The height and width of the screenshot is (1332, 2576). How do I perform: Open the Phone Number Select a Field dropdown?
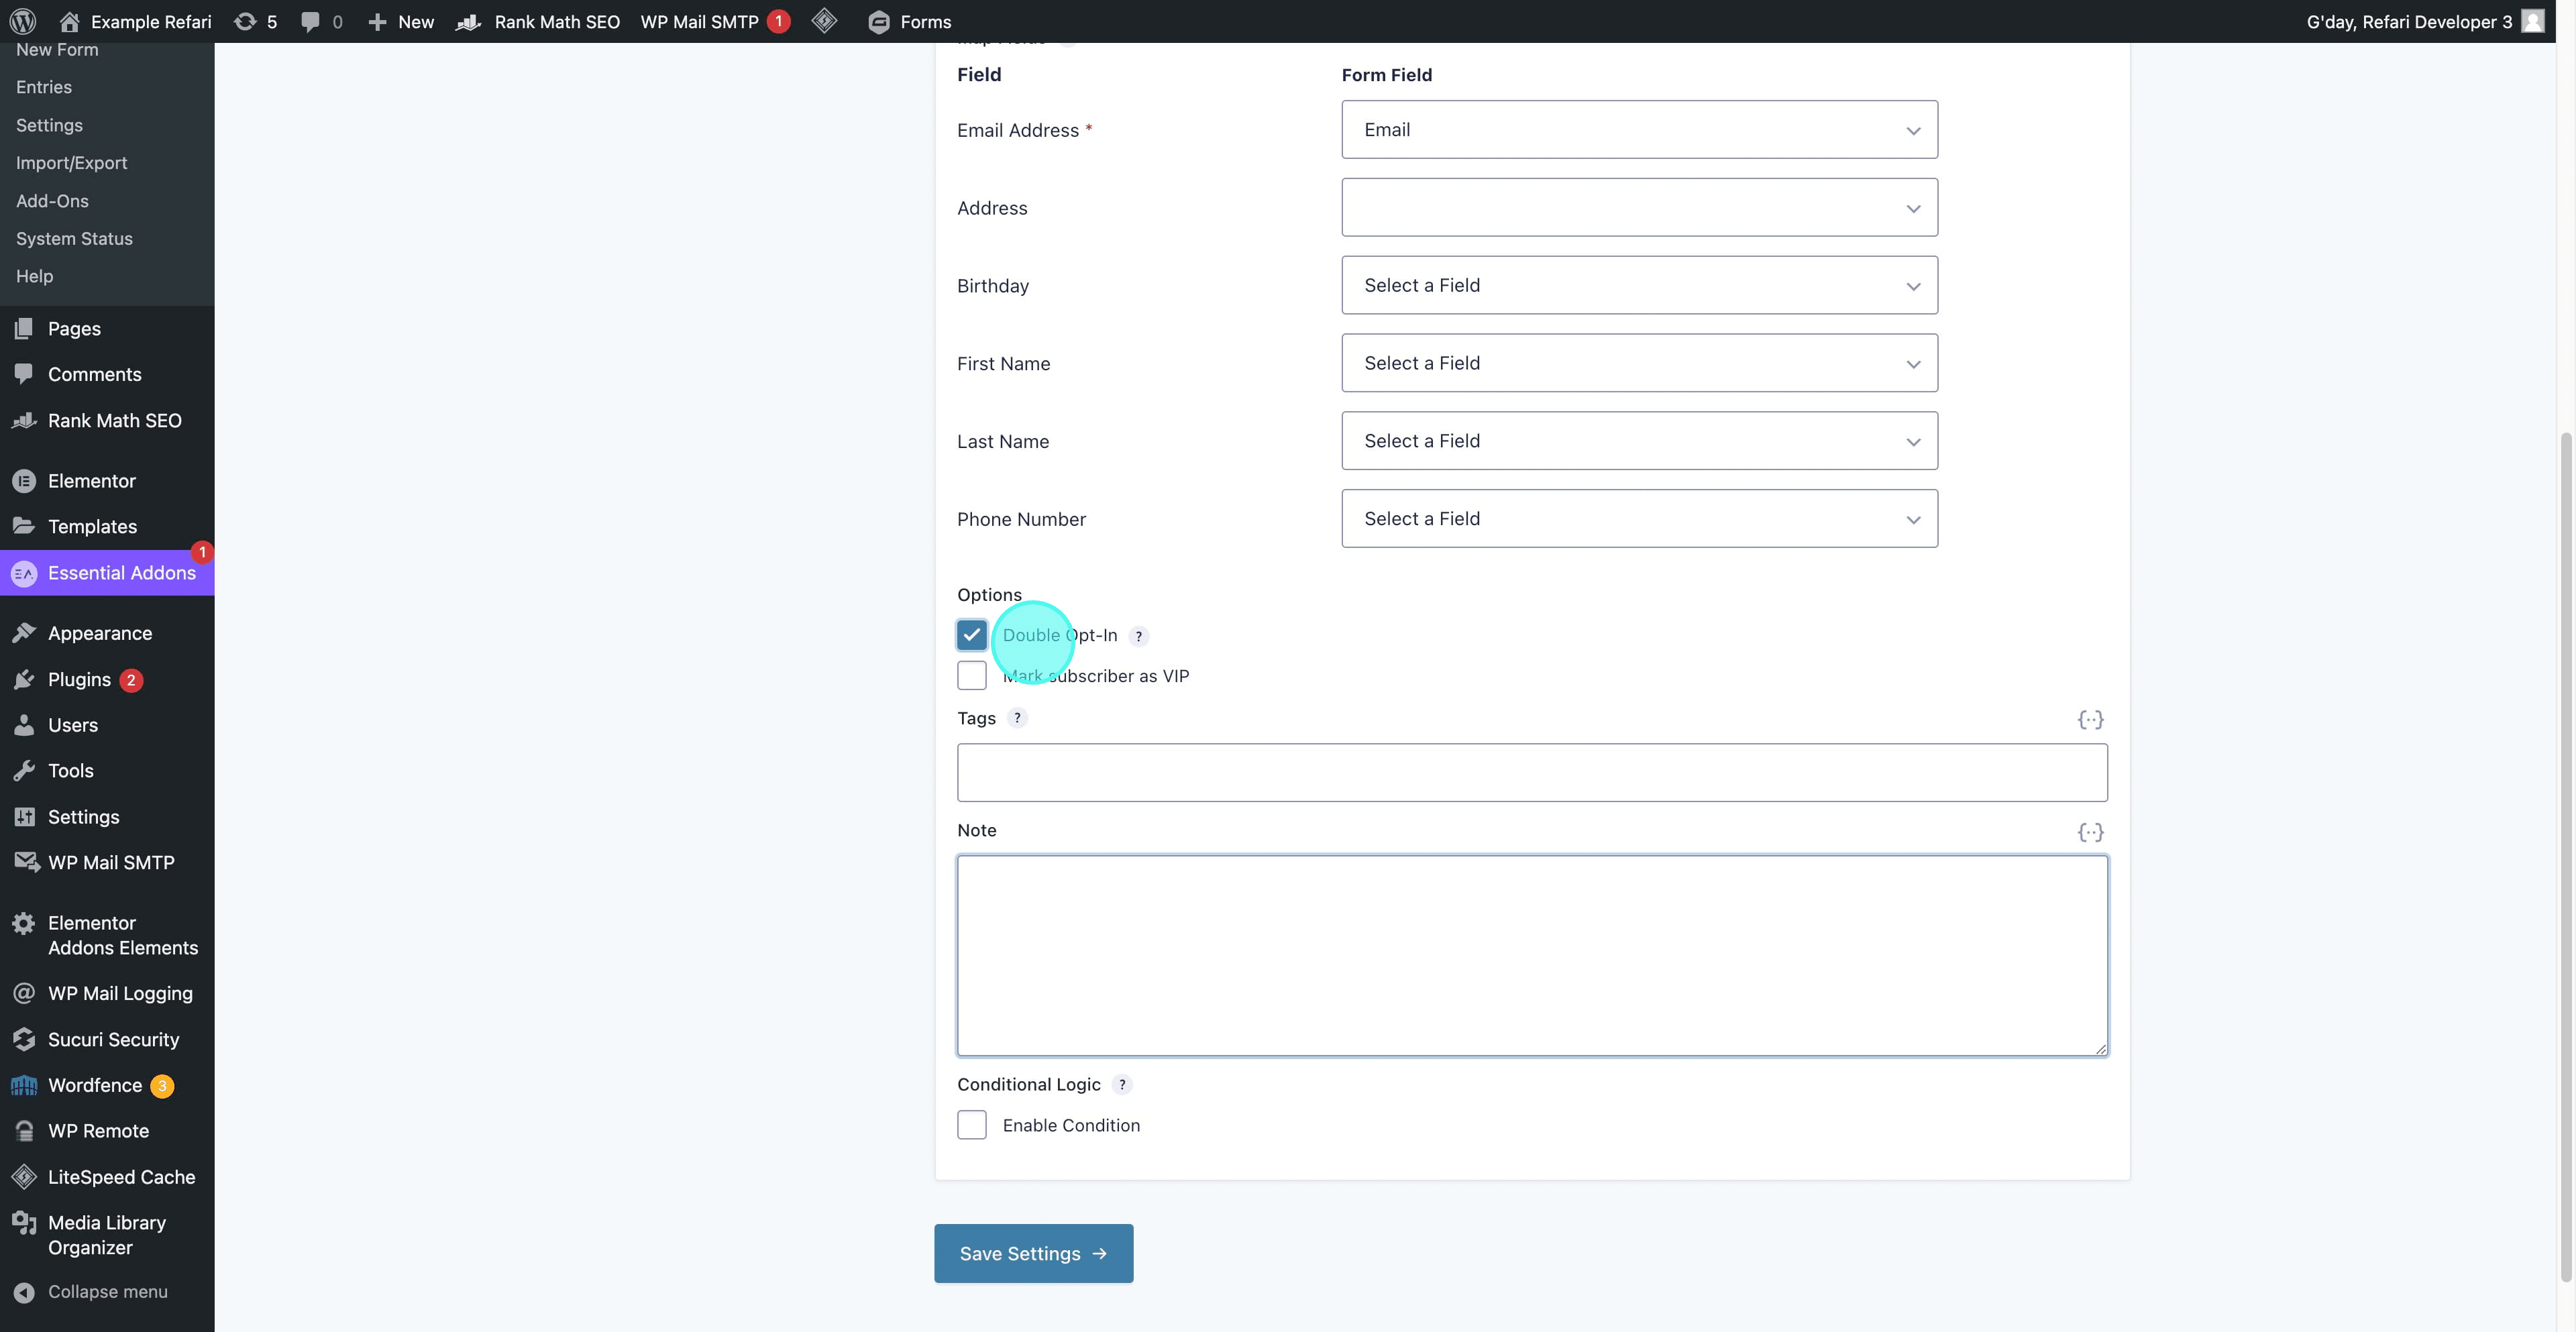tap(1639, 518)
